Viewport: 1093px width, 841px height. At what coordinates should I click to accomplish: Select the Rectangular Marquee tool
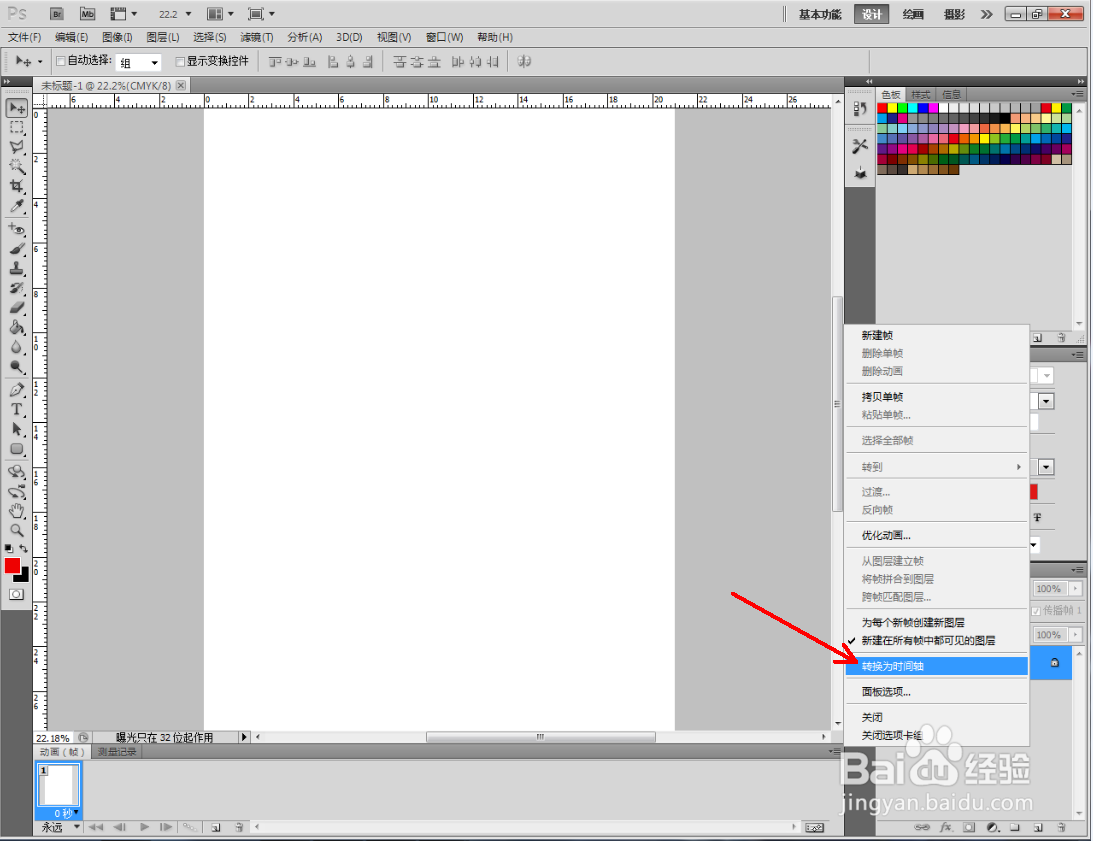[17, 128]
